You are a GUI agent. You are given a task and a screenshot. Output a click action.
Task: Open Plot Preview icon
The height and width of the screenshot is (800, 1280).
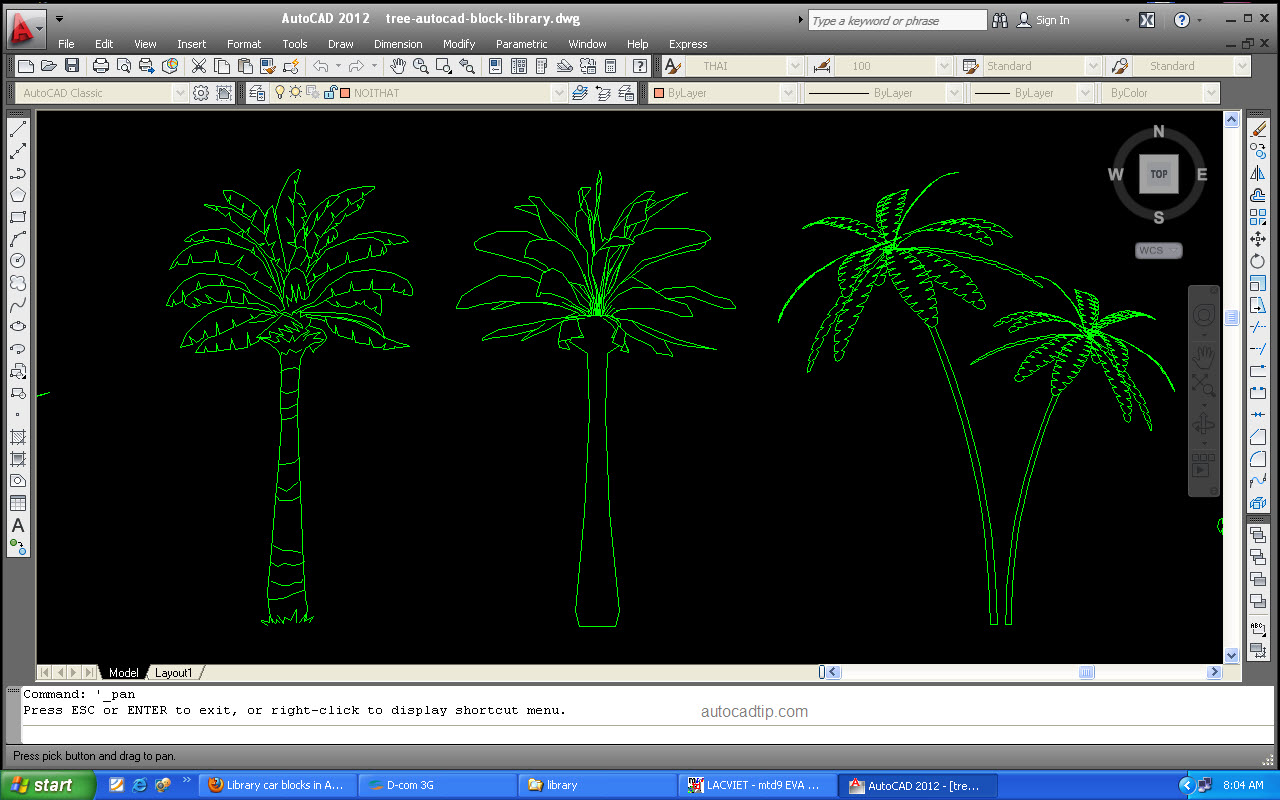[124, 66]
